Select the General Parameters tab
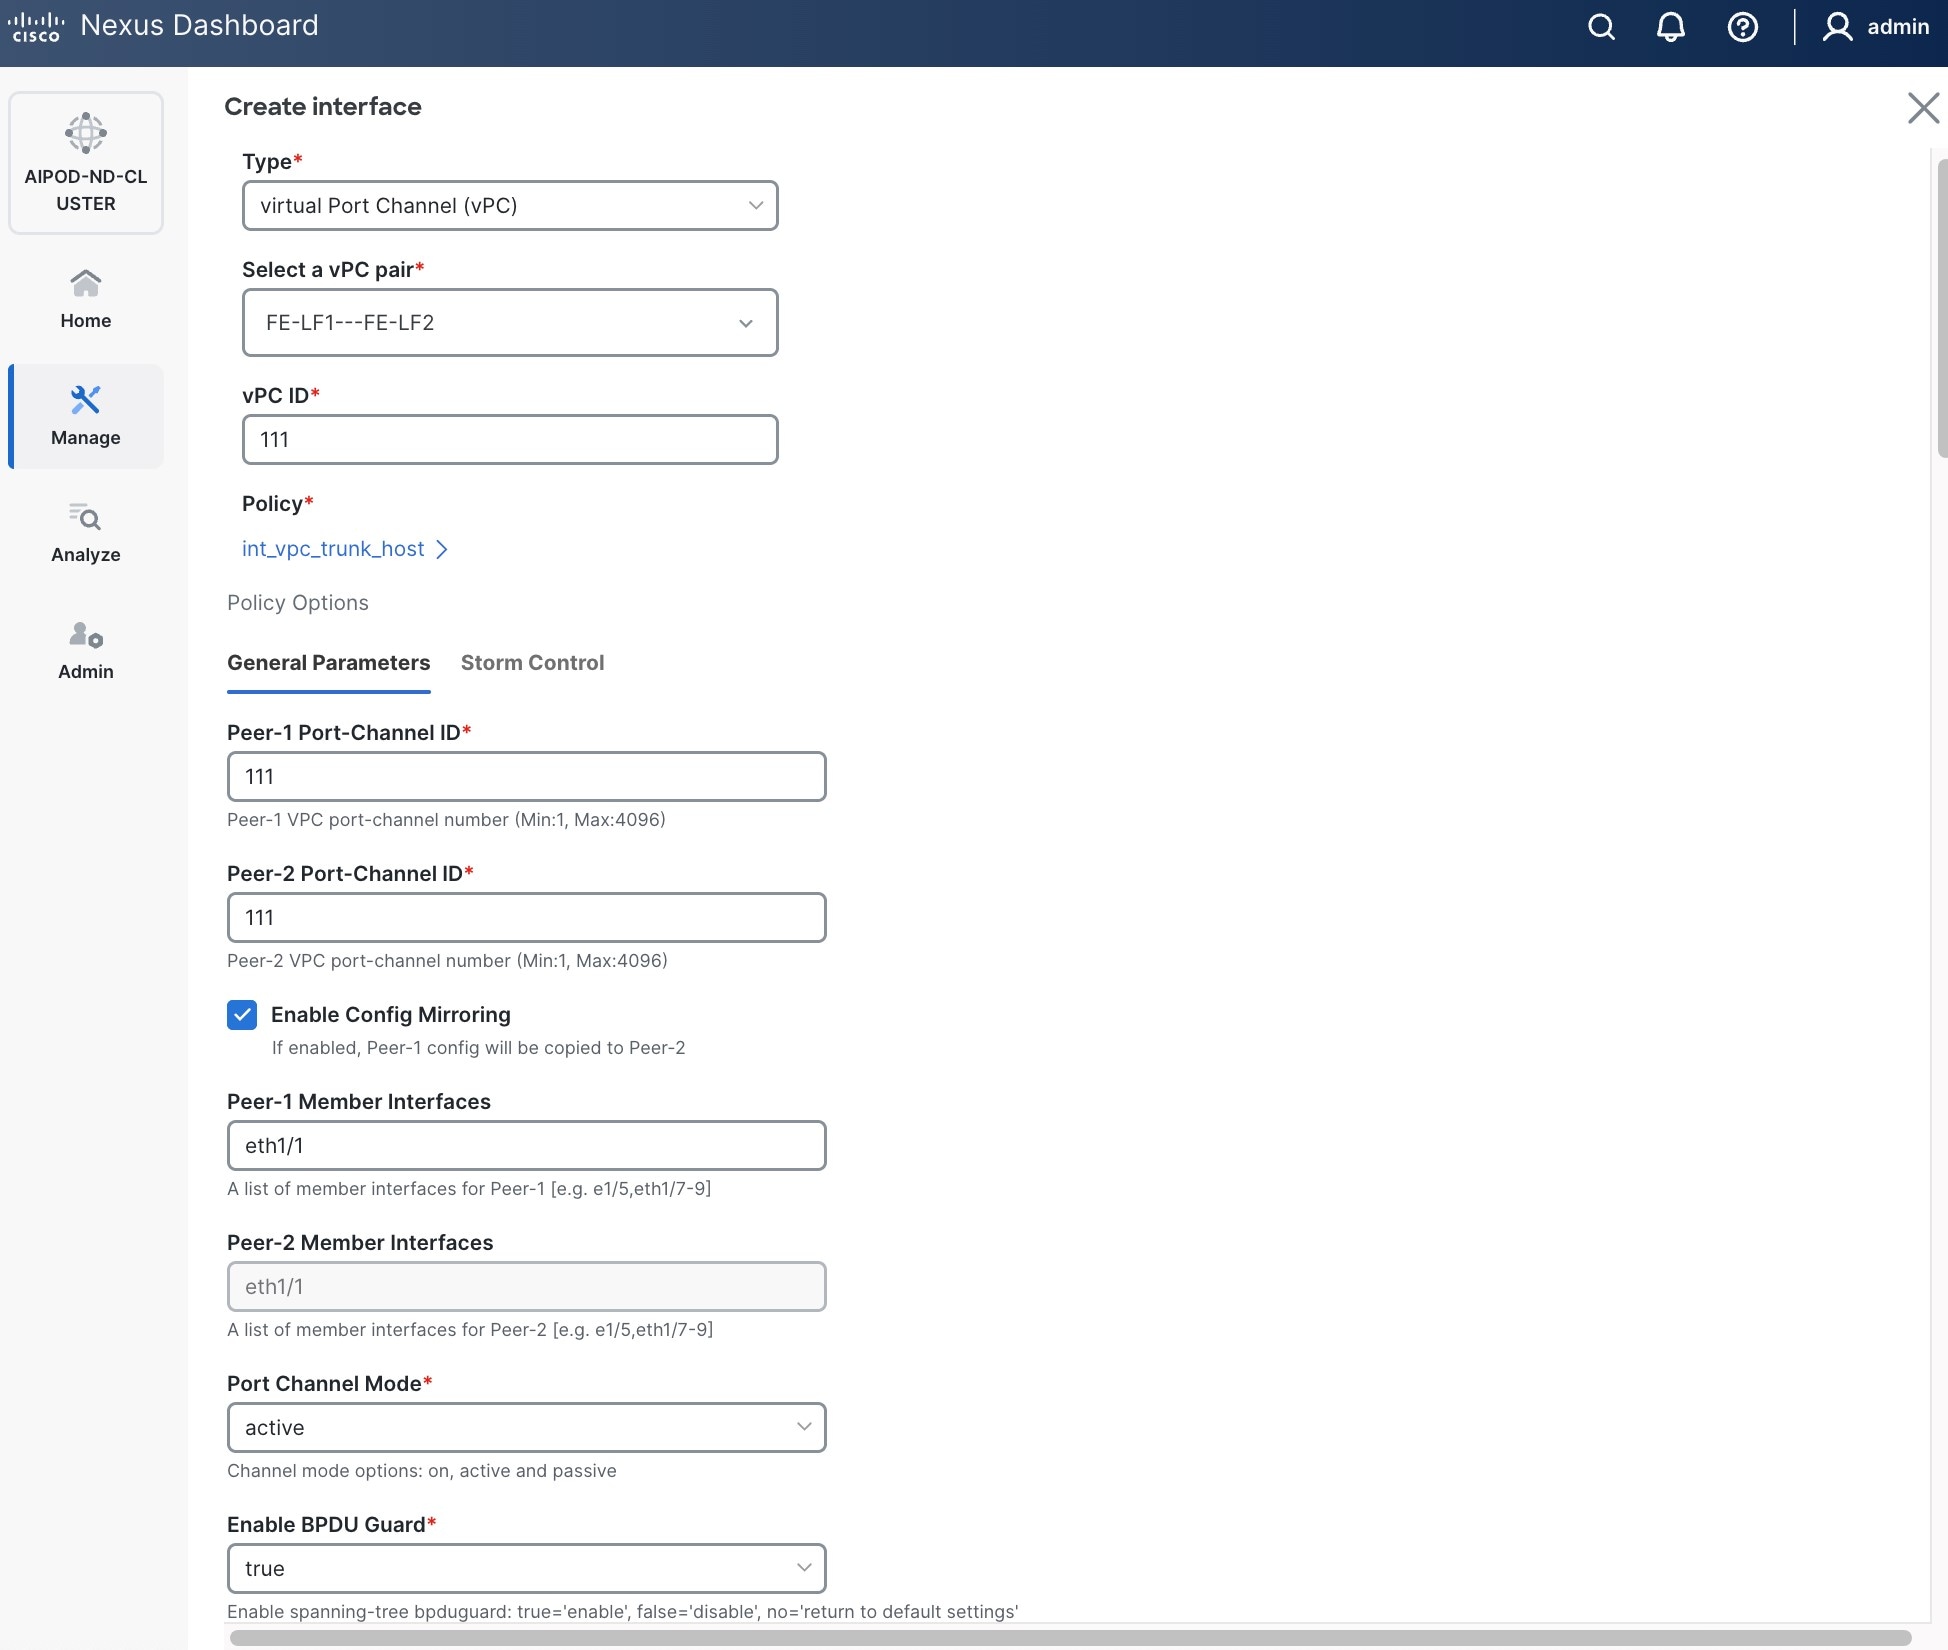Image resolution: width=1948 pixels, height=1650 pixels. tap(328, 662)
